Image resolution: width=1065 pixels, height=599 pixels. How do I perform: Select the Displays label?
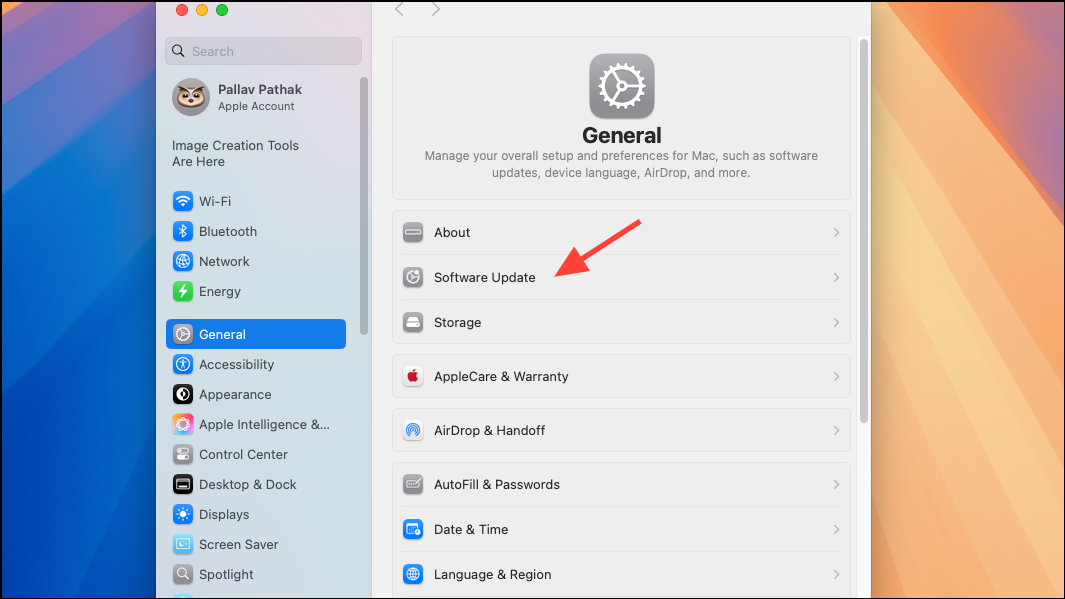point(224,514)
